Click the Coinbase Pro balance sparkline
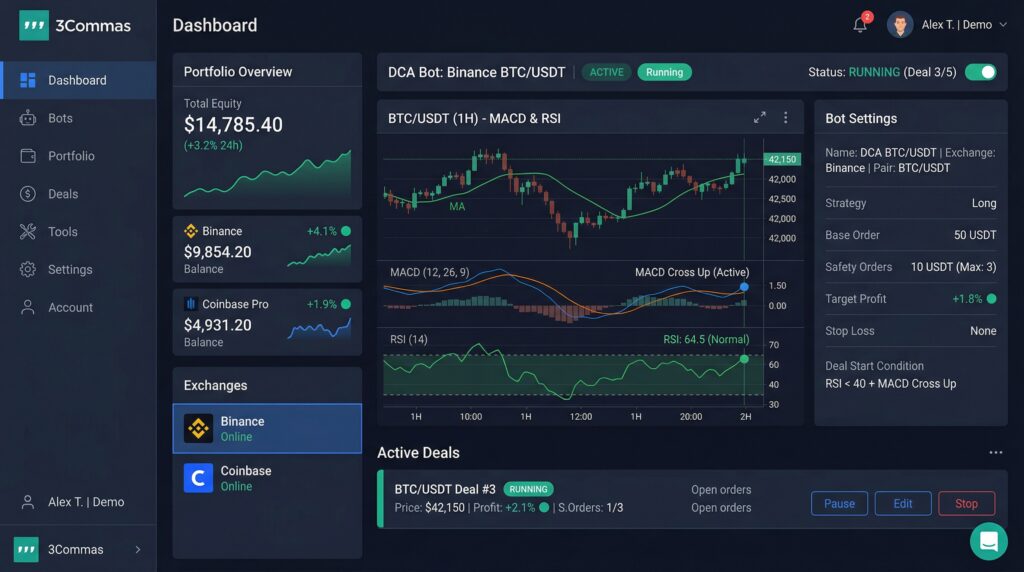Screen dimensions: 1024x572 pyautogui.click(x=319, y=328)
